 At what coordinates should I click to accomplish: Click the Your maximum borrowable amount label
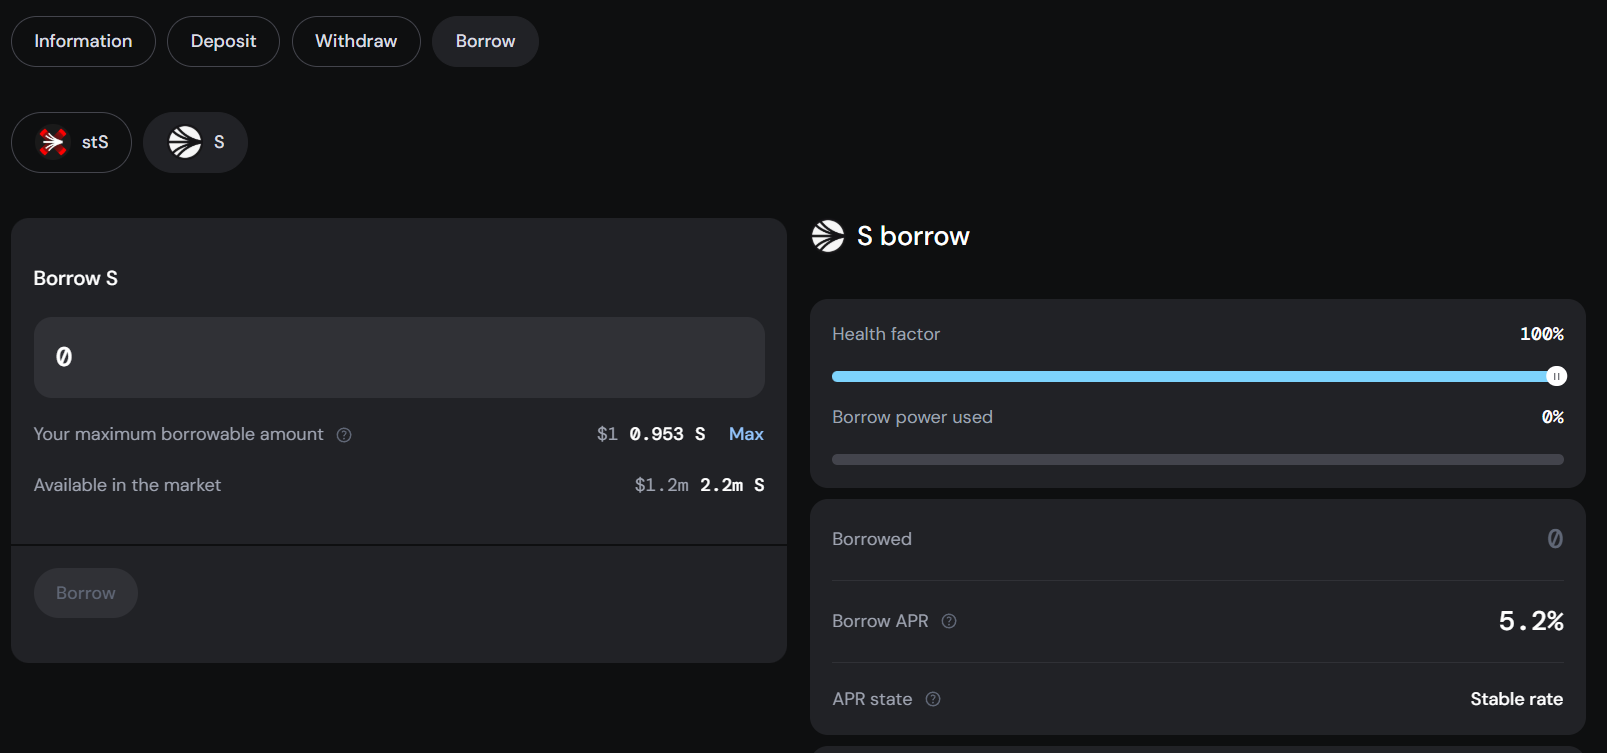click(178, 434)
